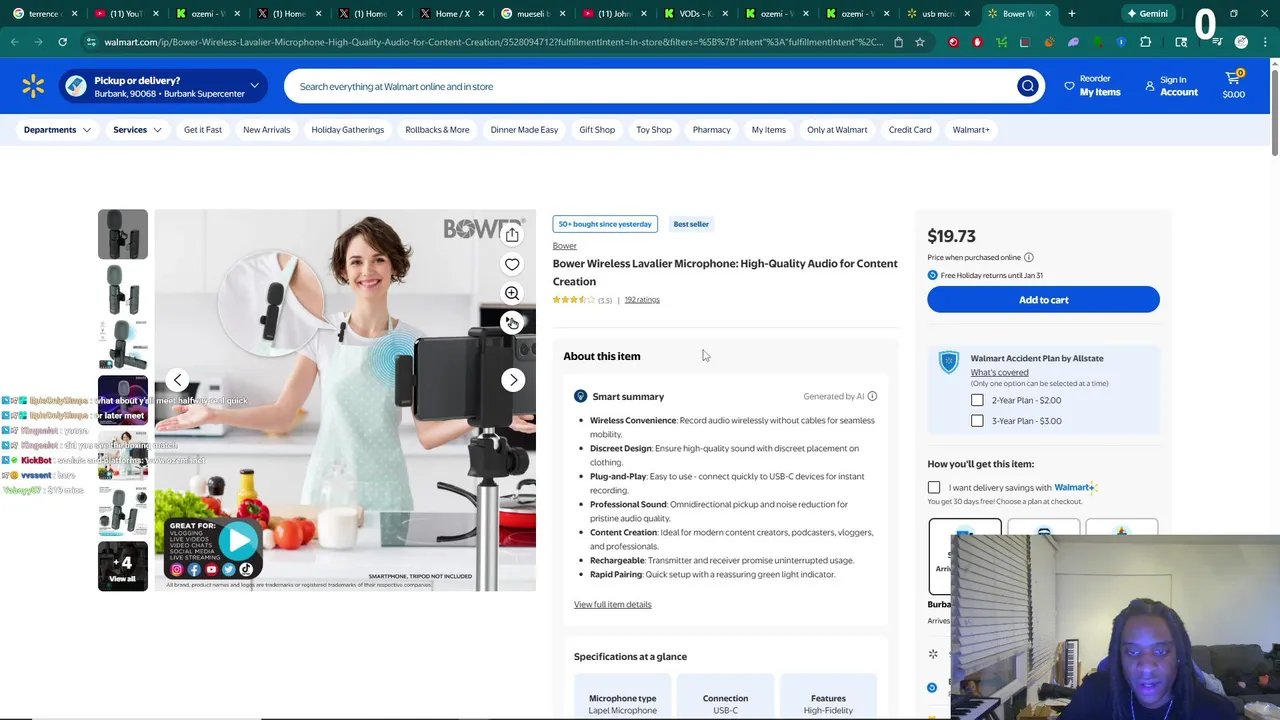Click the Walmart spark logo
Image resolution: width=1280 pixels, height=720 pixels.
click(33, 86)
